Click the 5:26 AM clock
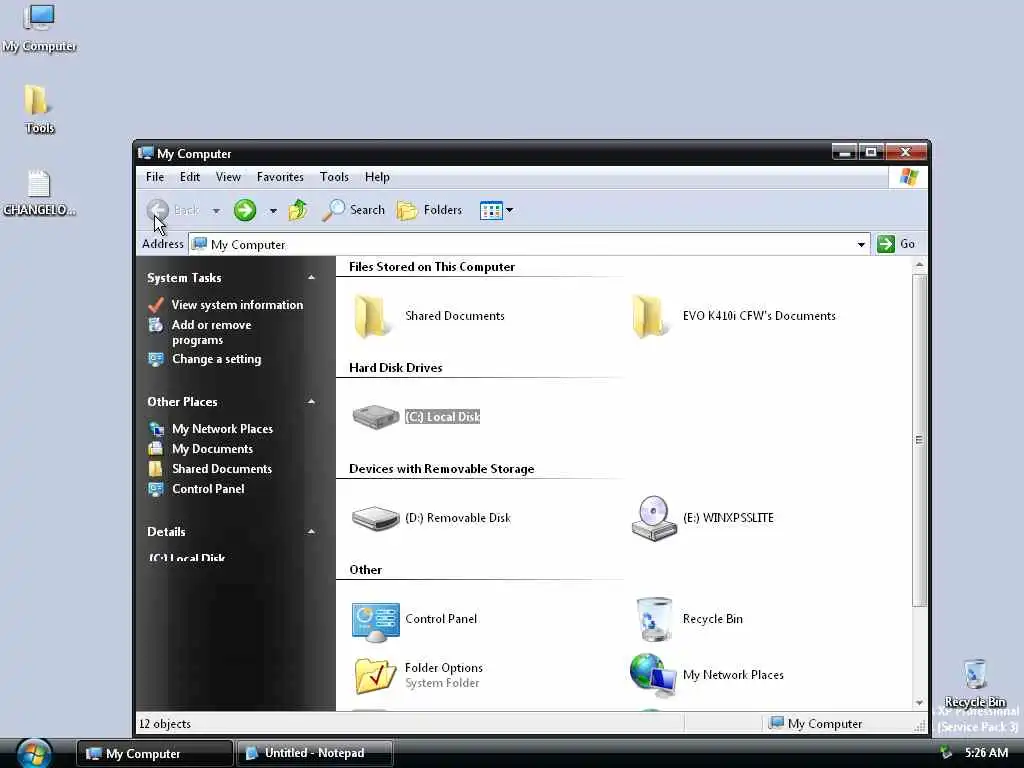The width and height of the screenshot is (1024, 768). tap(986, 753)
